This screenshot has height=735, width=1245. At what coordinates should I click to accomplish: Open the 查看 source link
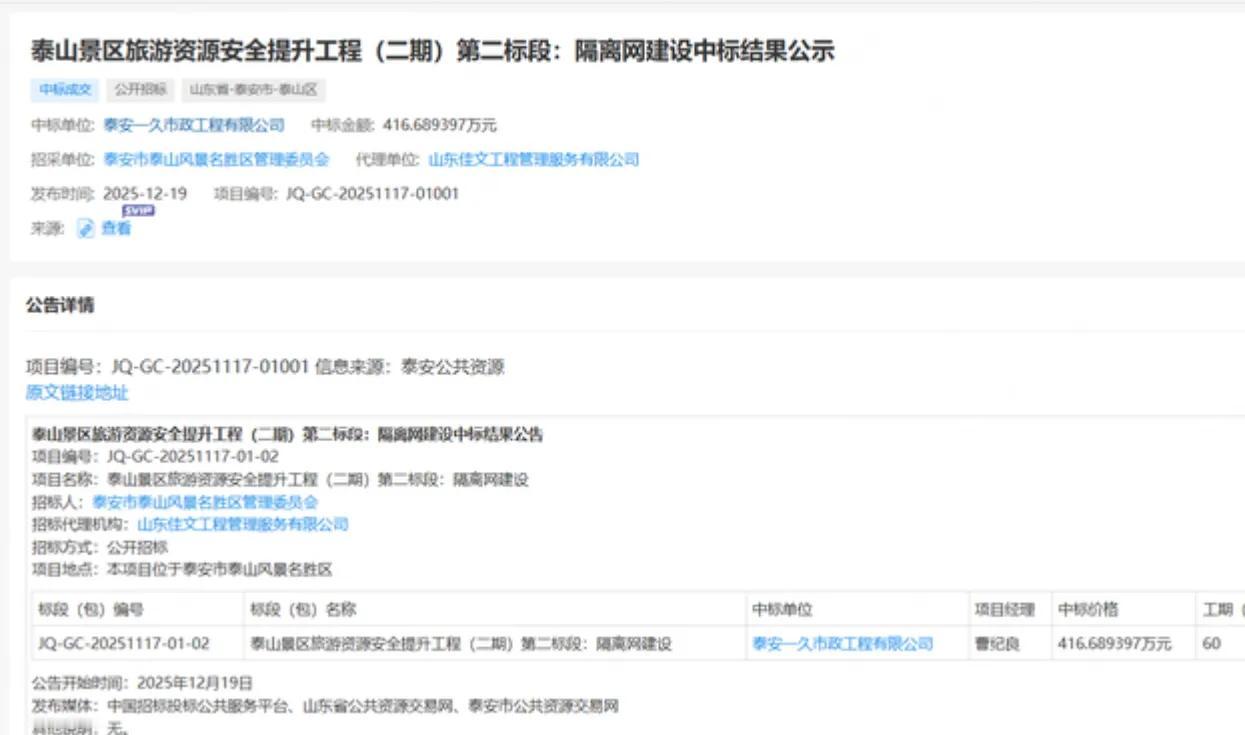[116, 228]
